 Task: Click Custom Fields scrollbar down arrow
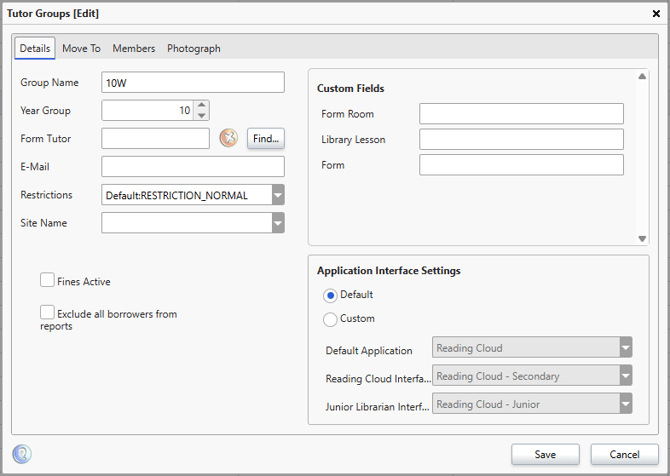click(642, 238)
